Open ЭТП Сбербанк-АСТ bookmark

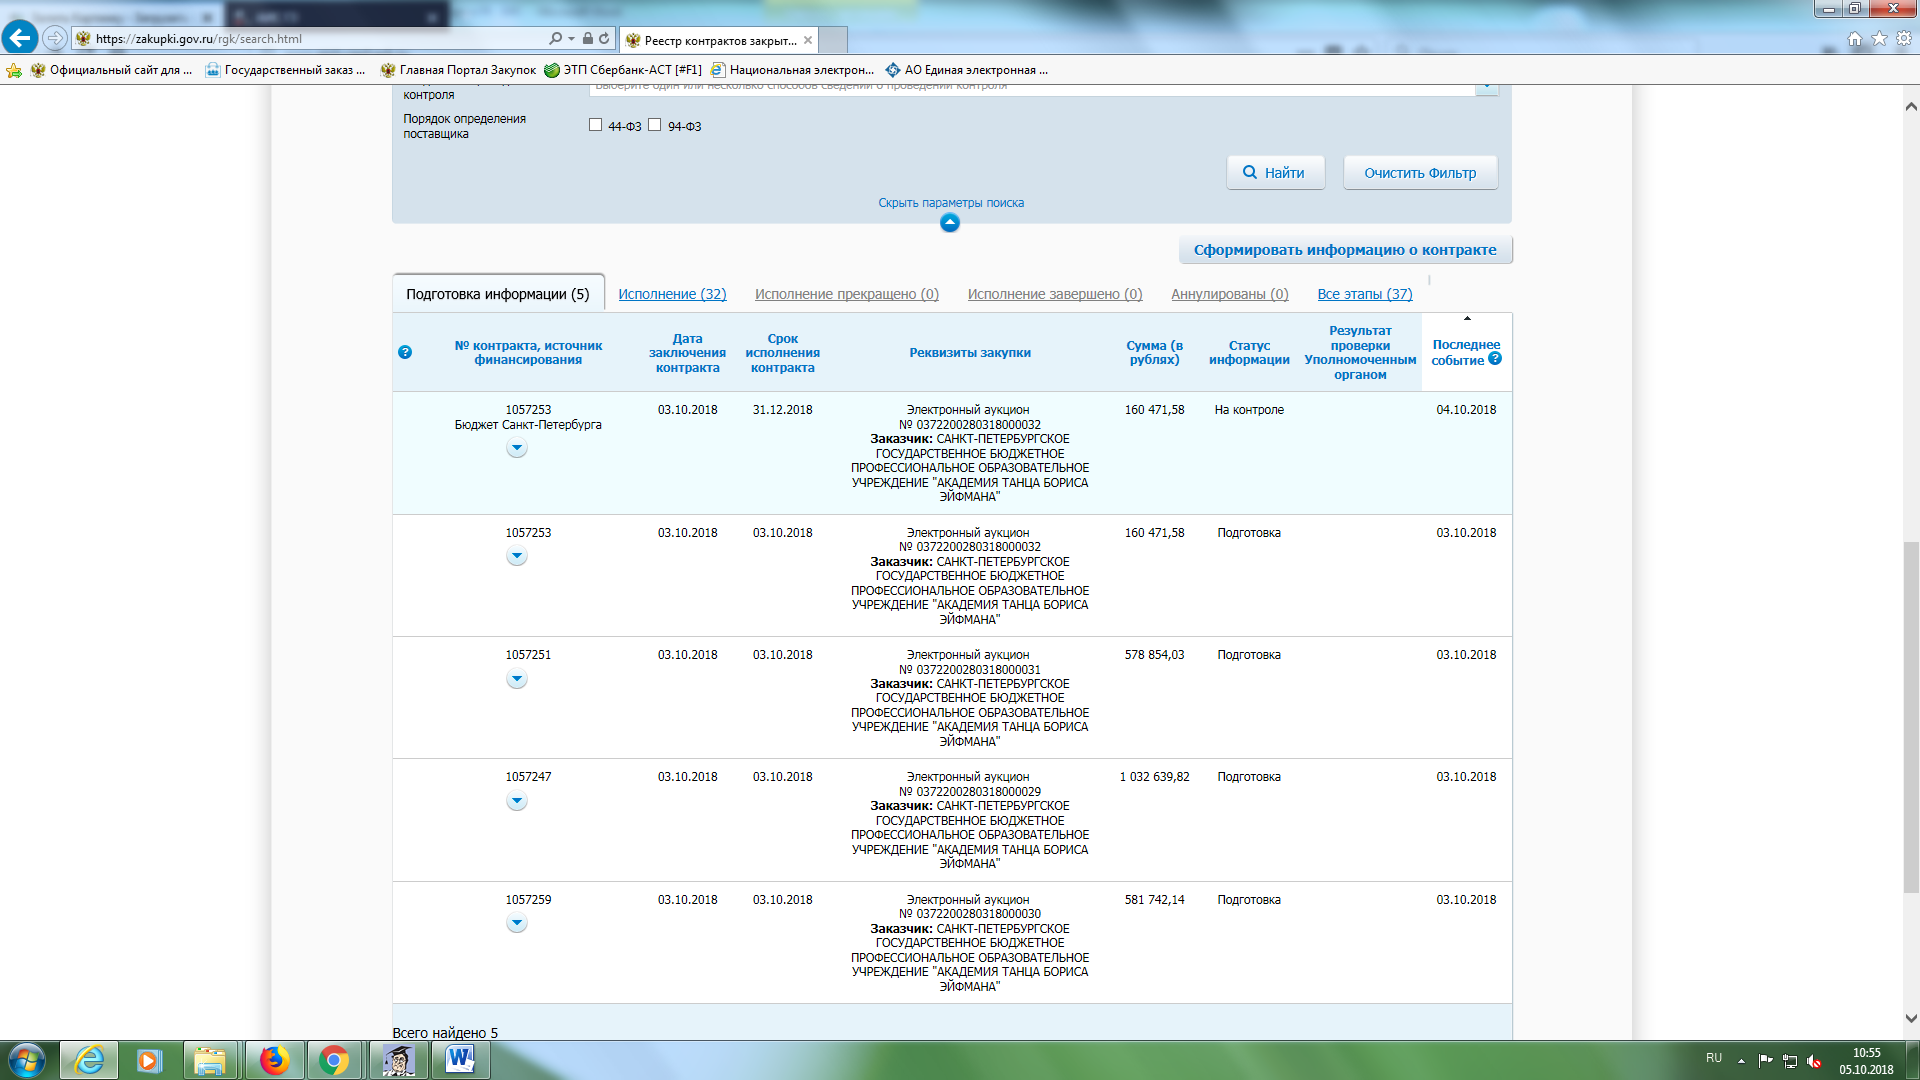[x=624, y=70]
